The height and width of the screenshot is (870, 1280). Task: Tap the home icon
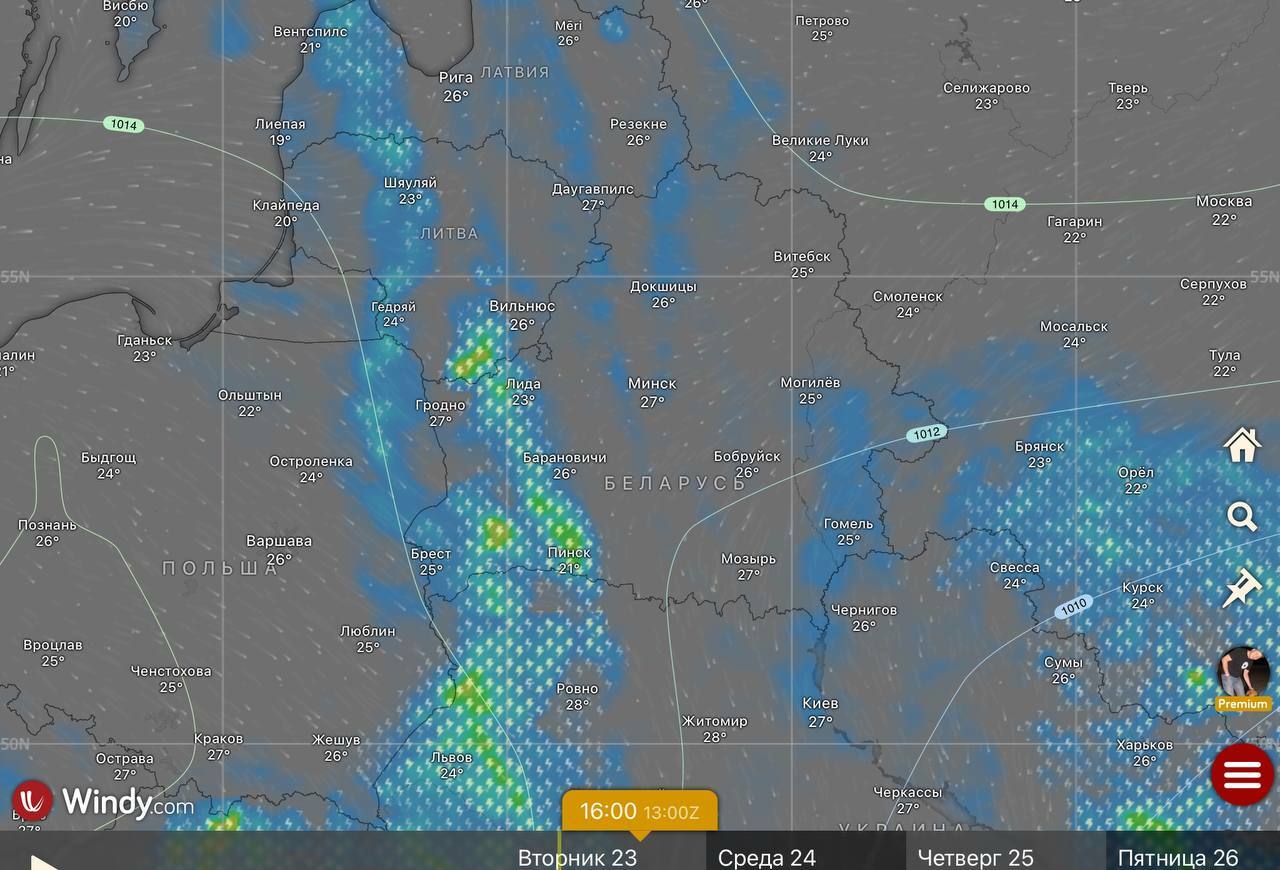tap(1241, 444)
